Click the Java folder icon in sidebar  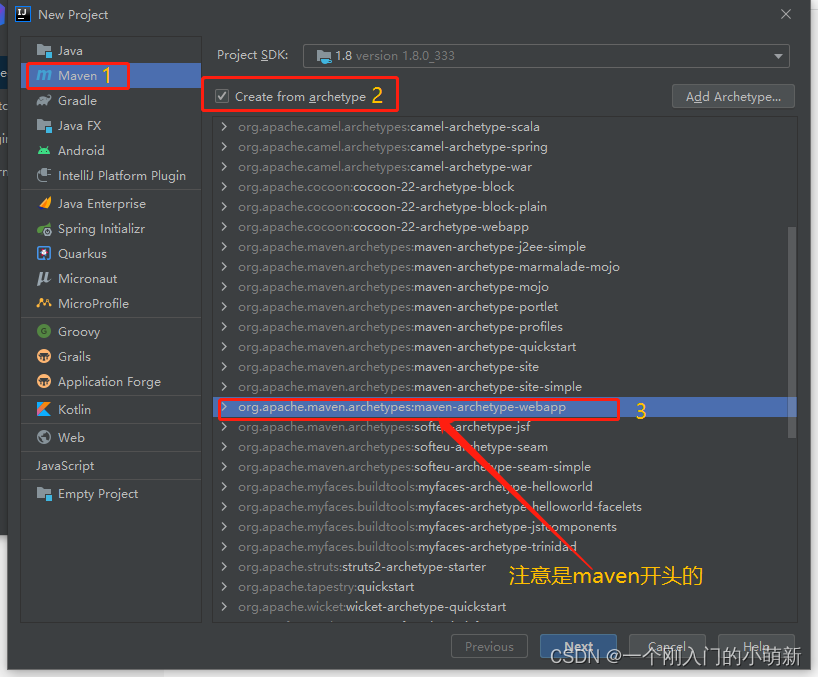click(44, 51)
